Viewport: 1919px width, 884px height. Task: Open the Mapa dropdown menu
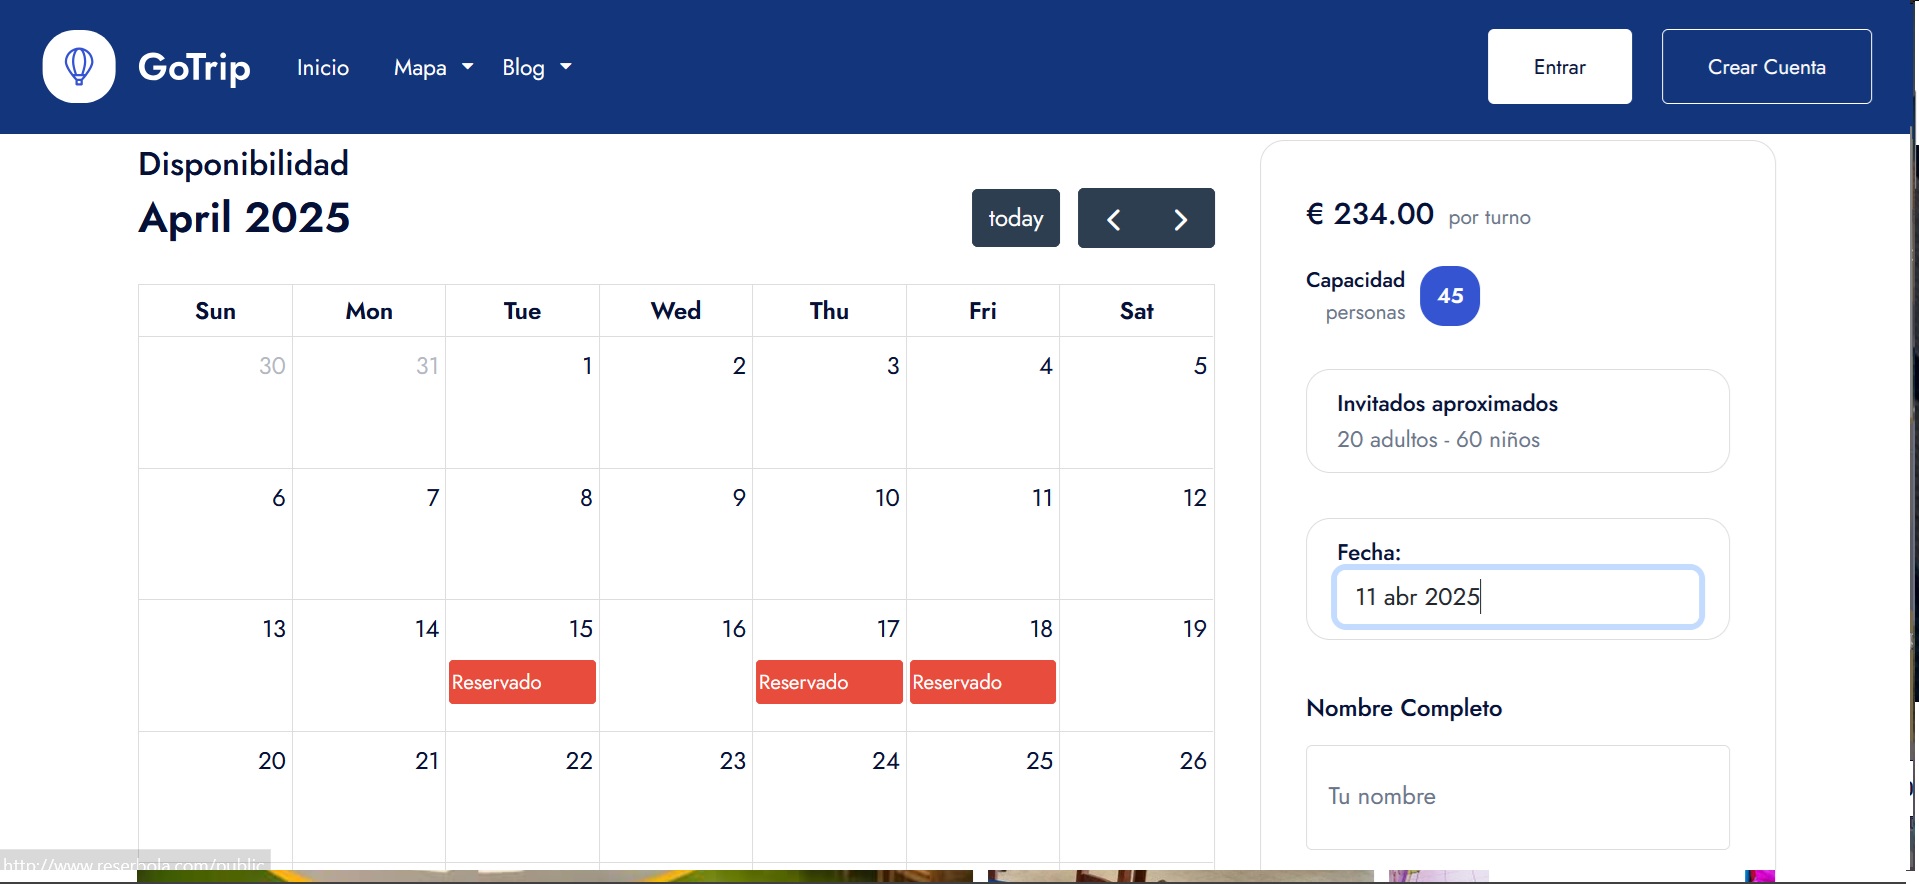click(x=433, y=67)
